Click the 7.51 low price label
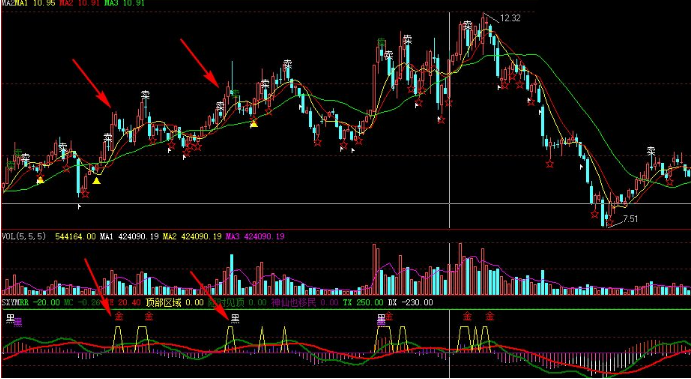Image resolution: width=691 pixels, height=379 pixels. (630, 218)
